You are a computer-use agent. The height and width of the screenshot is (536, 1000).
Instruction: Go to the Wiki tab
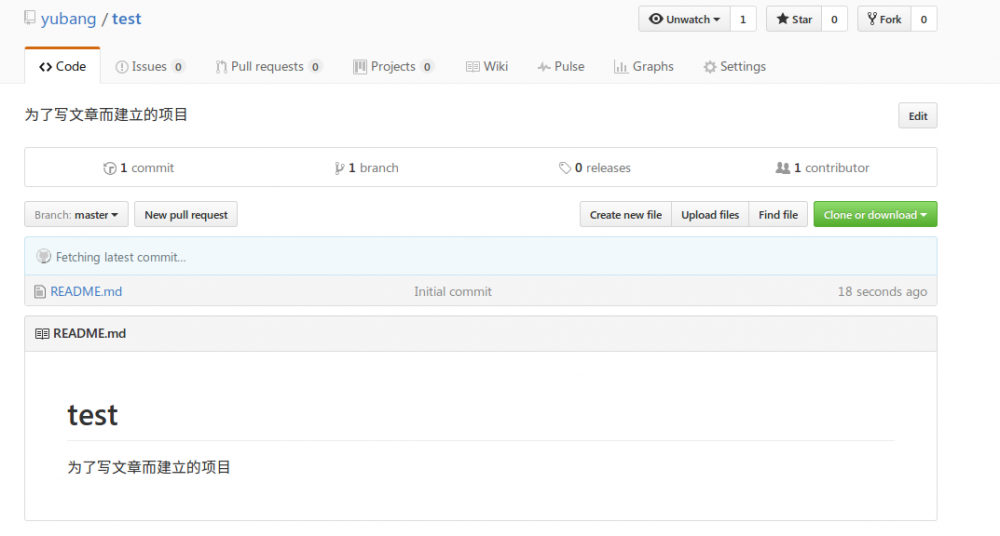click(x=487, y=66)
